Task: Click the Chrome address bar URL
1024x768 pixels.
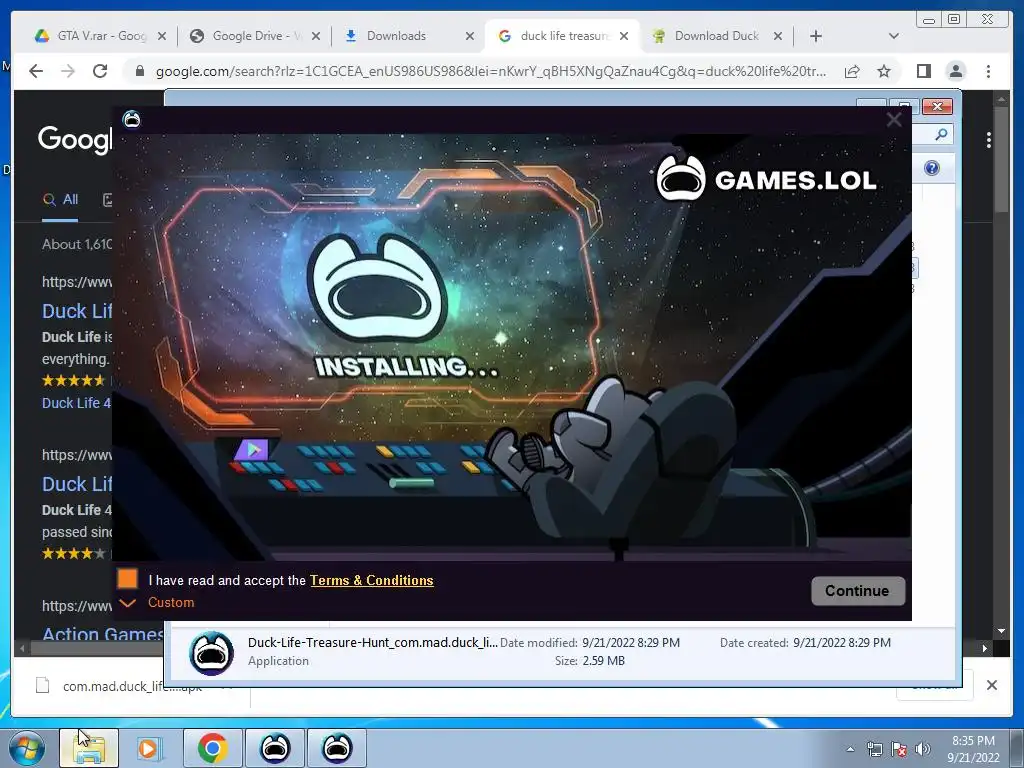Action: [x=490, y=71]
